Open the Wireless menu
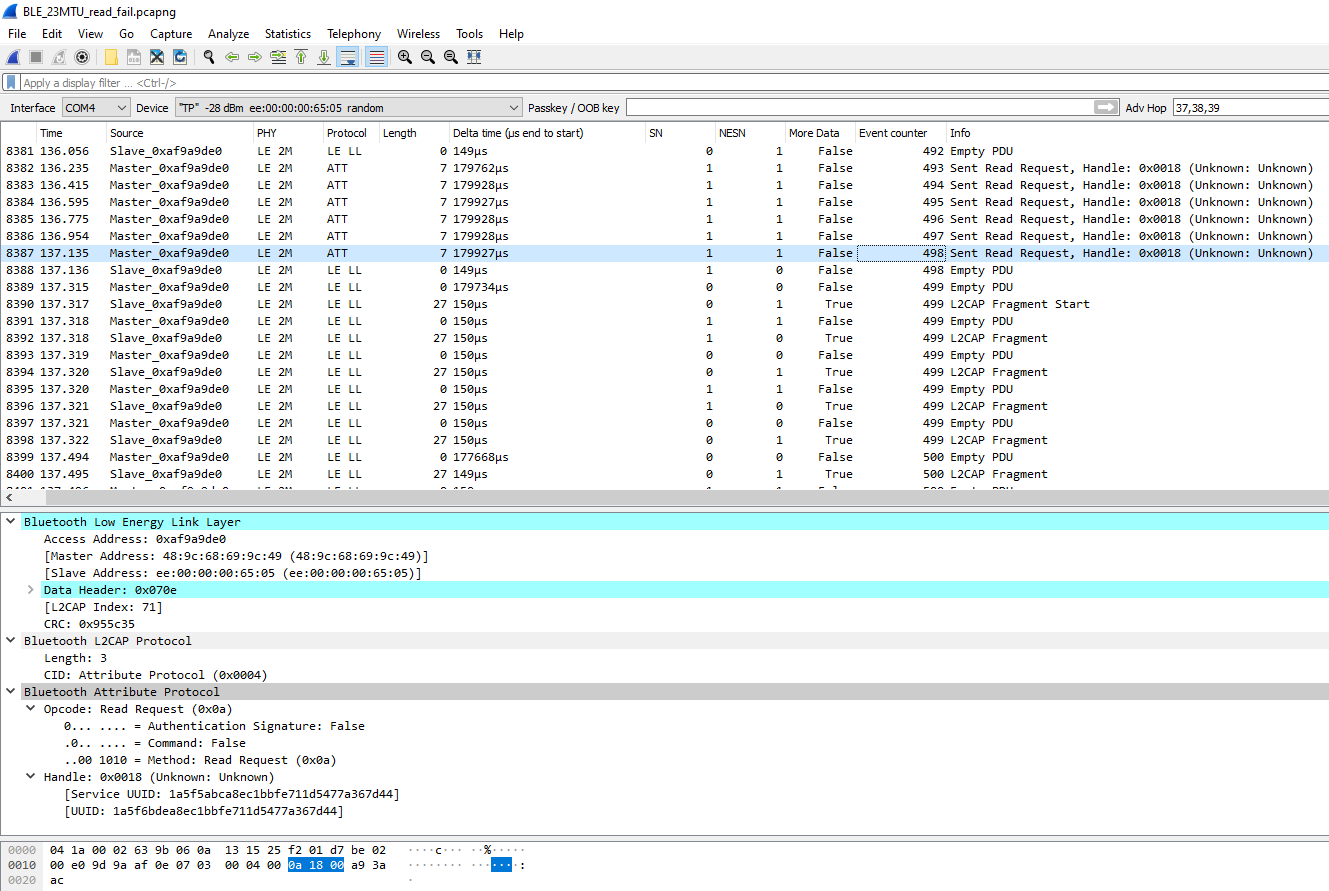 click(x=418, y=34)
